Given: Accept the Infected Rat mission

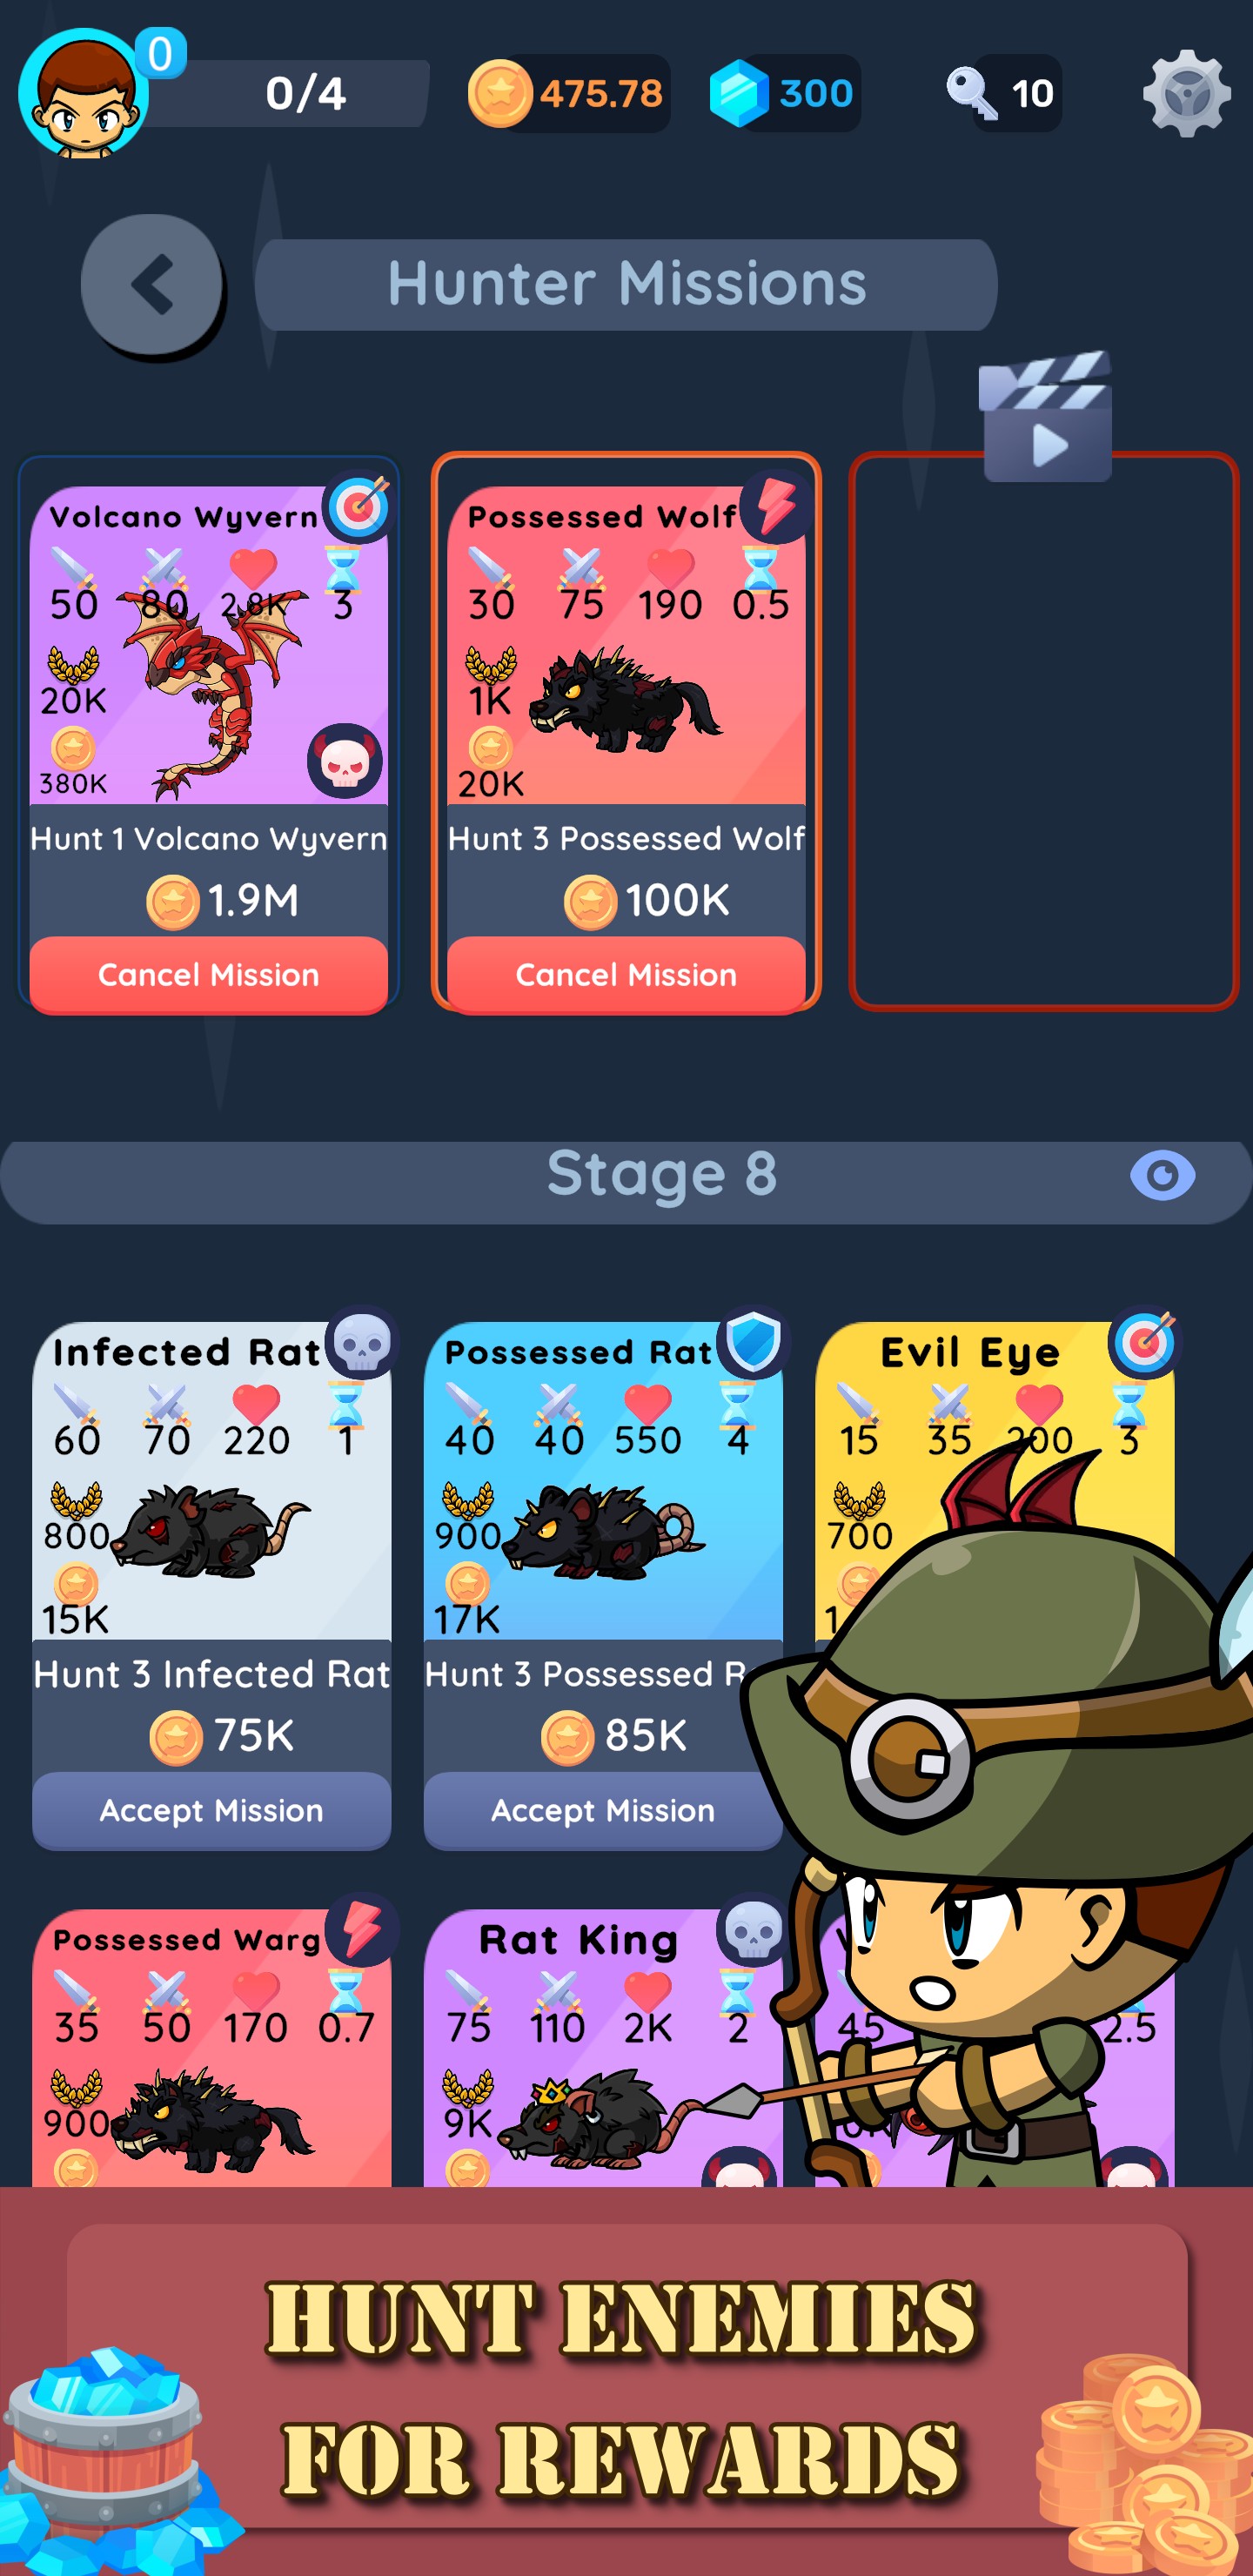Looking at the screenshot, I should (212, 1811).
